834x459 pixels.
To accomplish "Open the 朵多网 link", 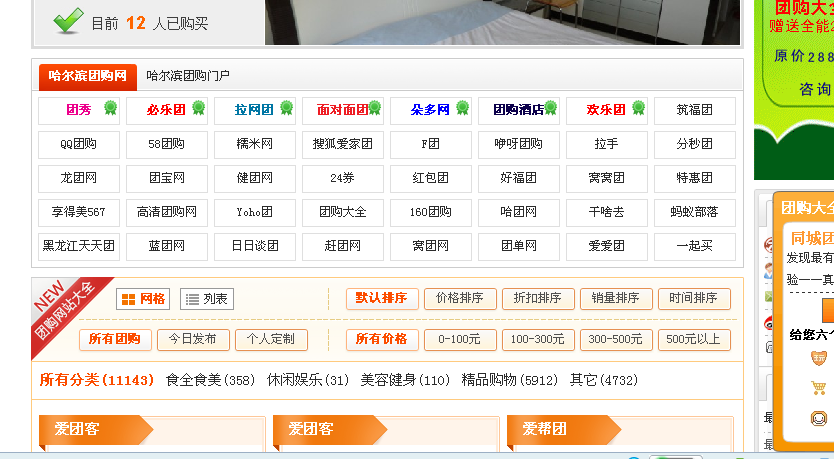I will click(431, 110).
